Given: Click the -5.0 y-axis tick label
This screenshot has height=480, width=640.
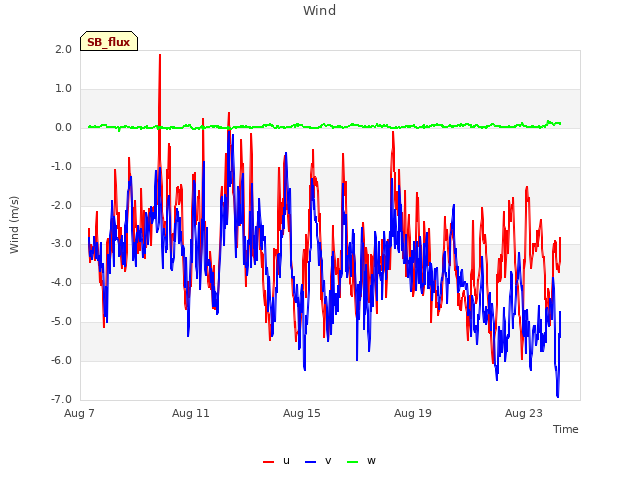Looking at the screenshot, I should (x=61, y=322).
